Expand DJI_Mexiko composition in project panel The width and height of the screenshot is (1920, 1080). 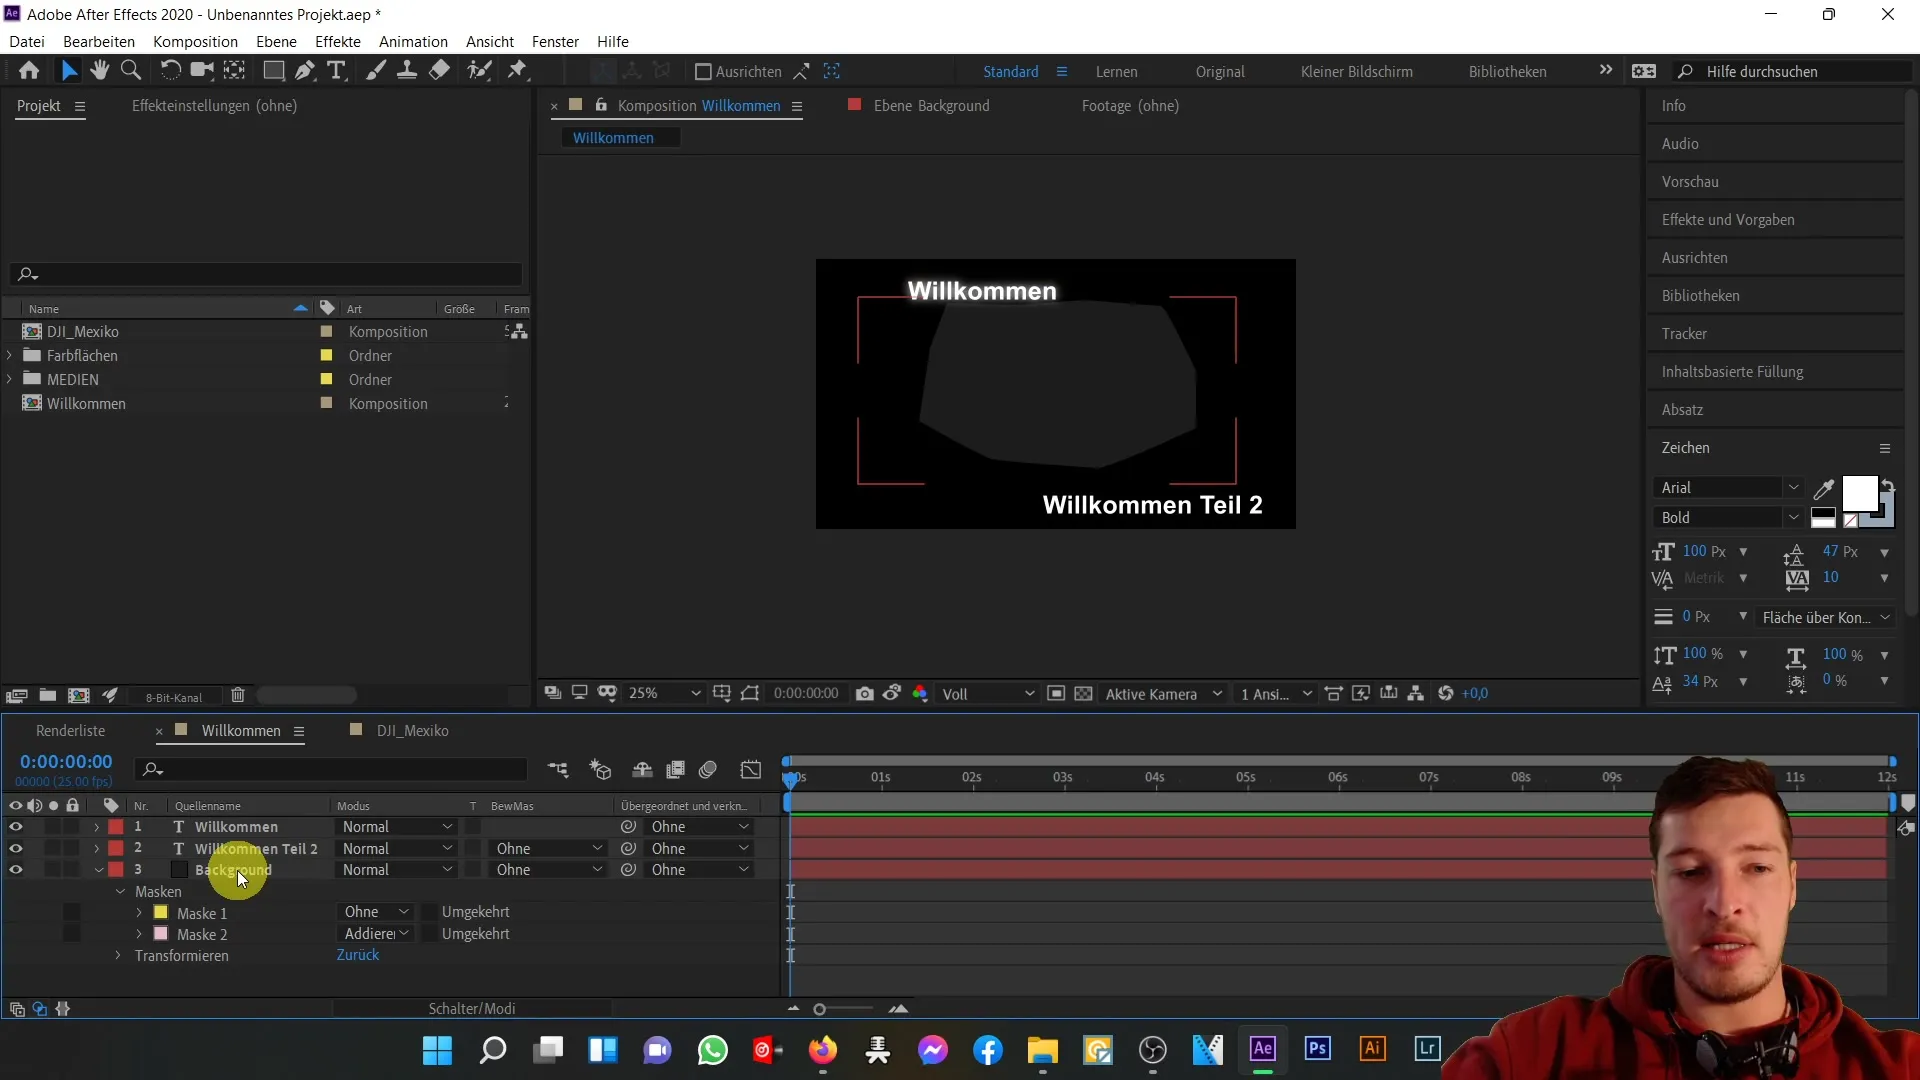[x=11, y=331]
